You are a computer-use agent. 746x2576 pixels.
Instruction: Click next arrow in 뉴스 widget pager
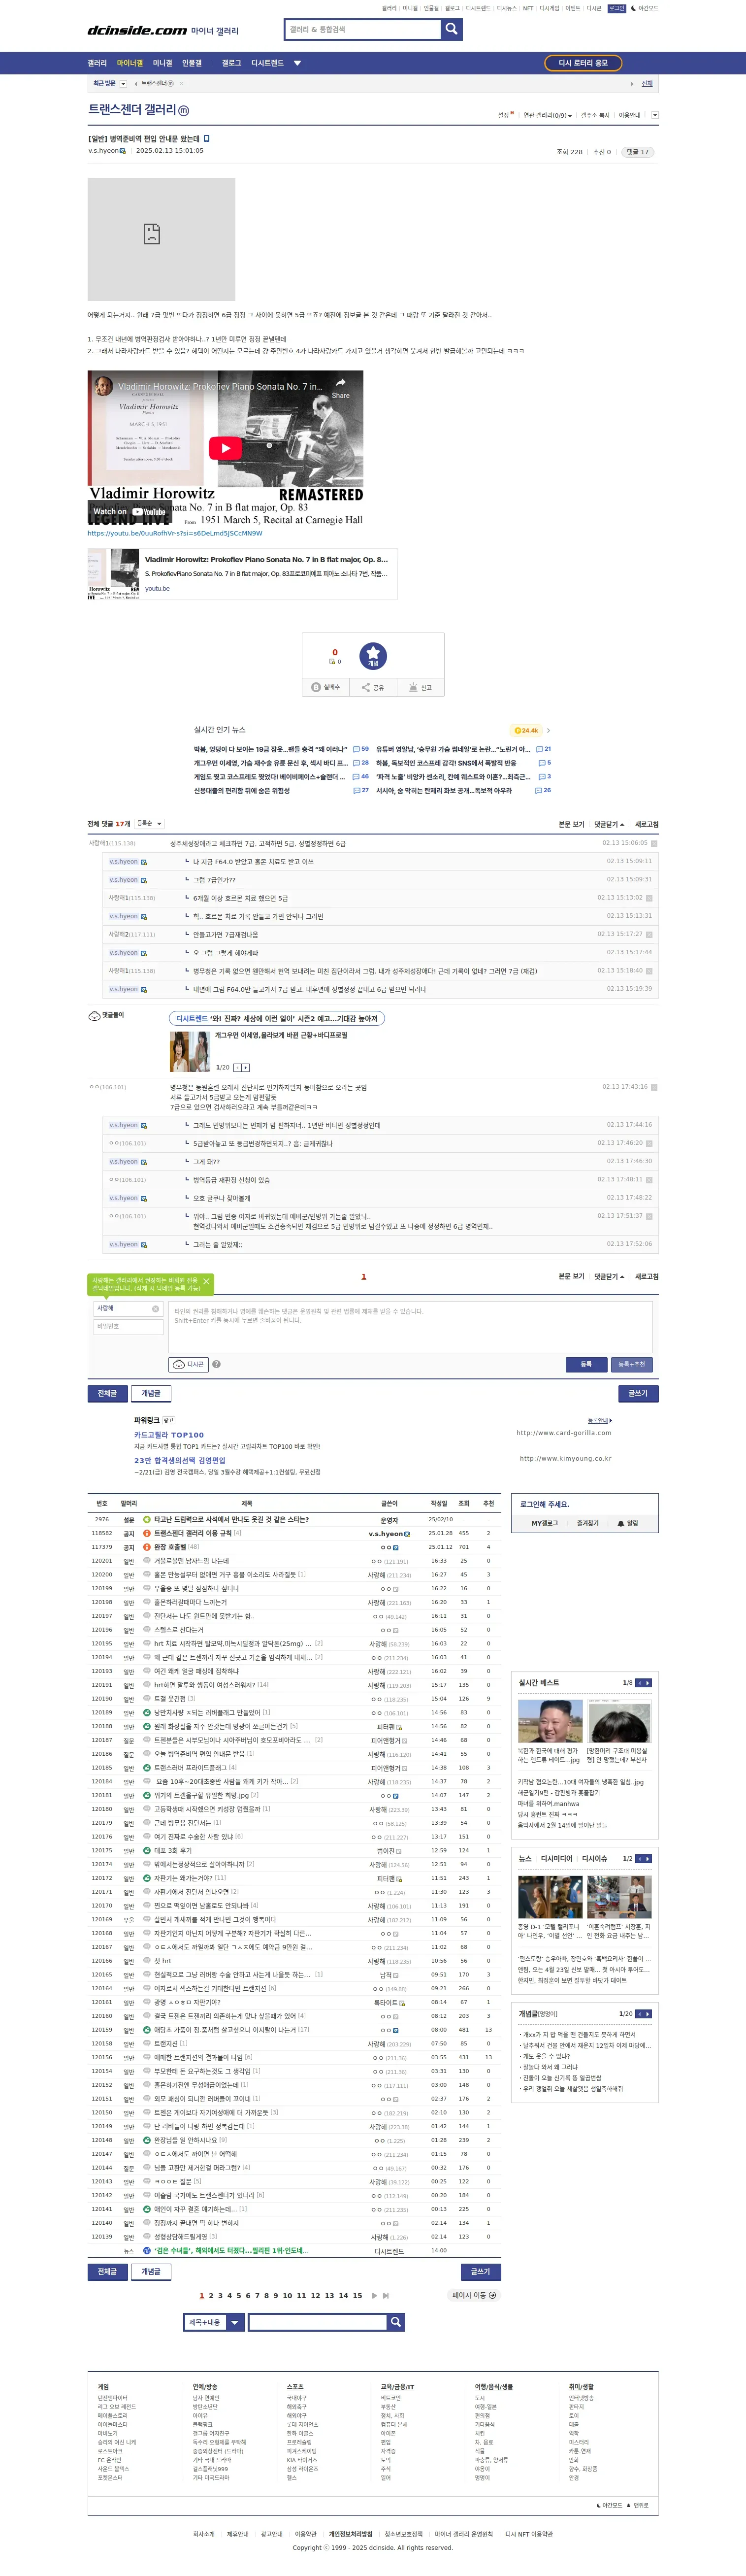click(x=648, y=1859)
